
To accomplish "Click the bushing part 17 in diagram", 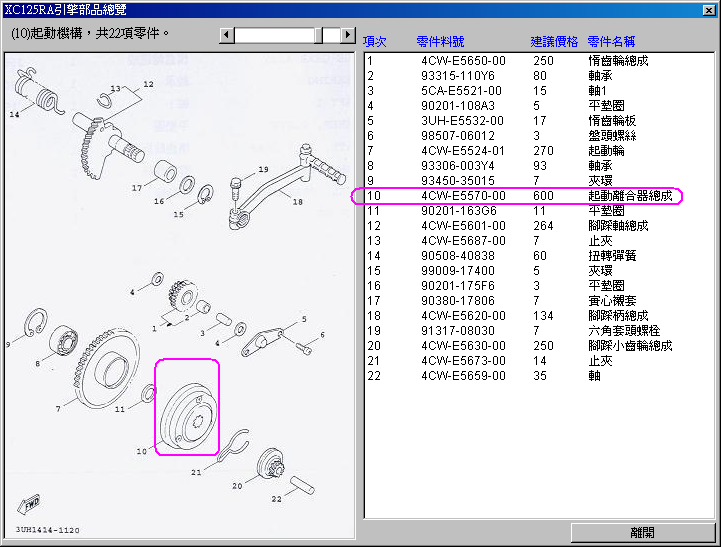I will point(165,171).
